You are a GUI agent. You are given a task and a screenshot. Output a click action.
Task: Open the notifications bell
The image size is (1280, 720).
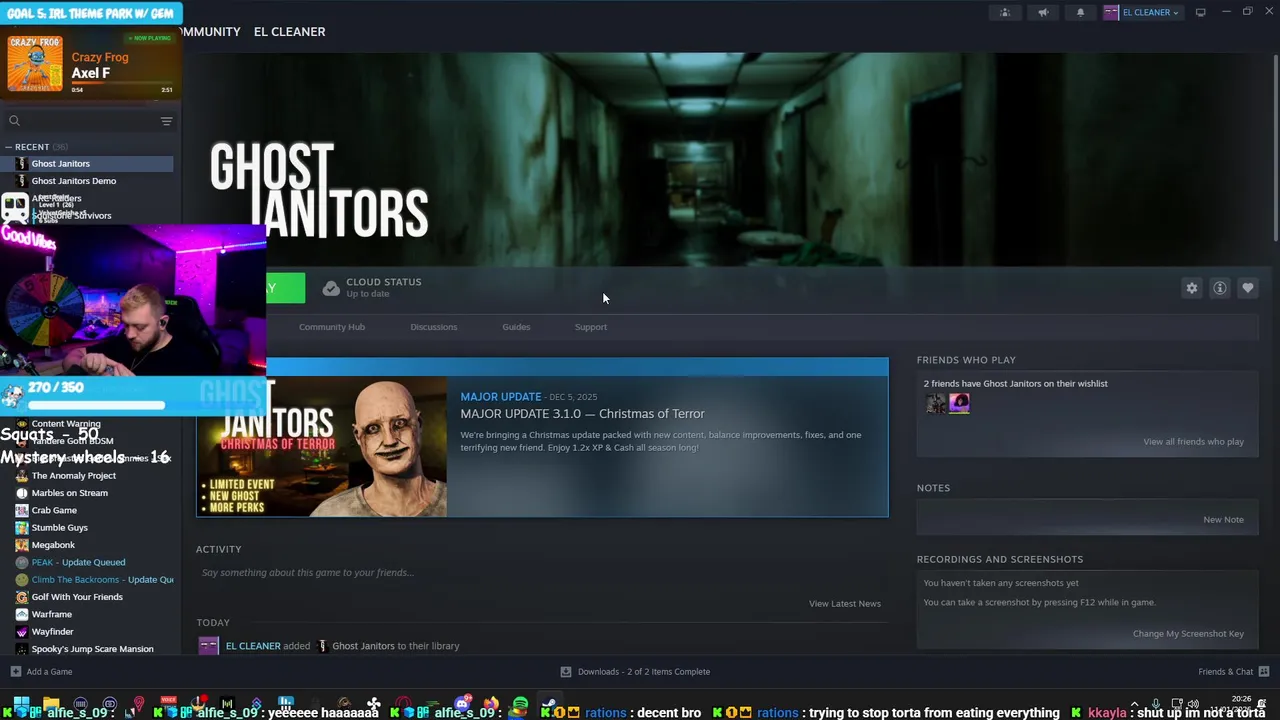tap(1080, 12)
